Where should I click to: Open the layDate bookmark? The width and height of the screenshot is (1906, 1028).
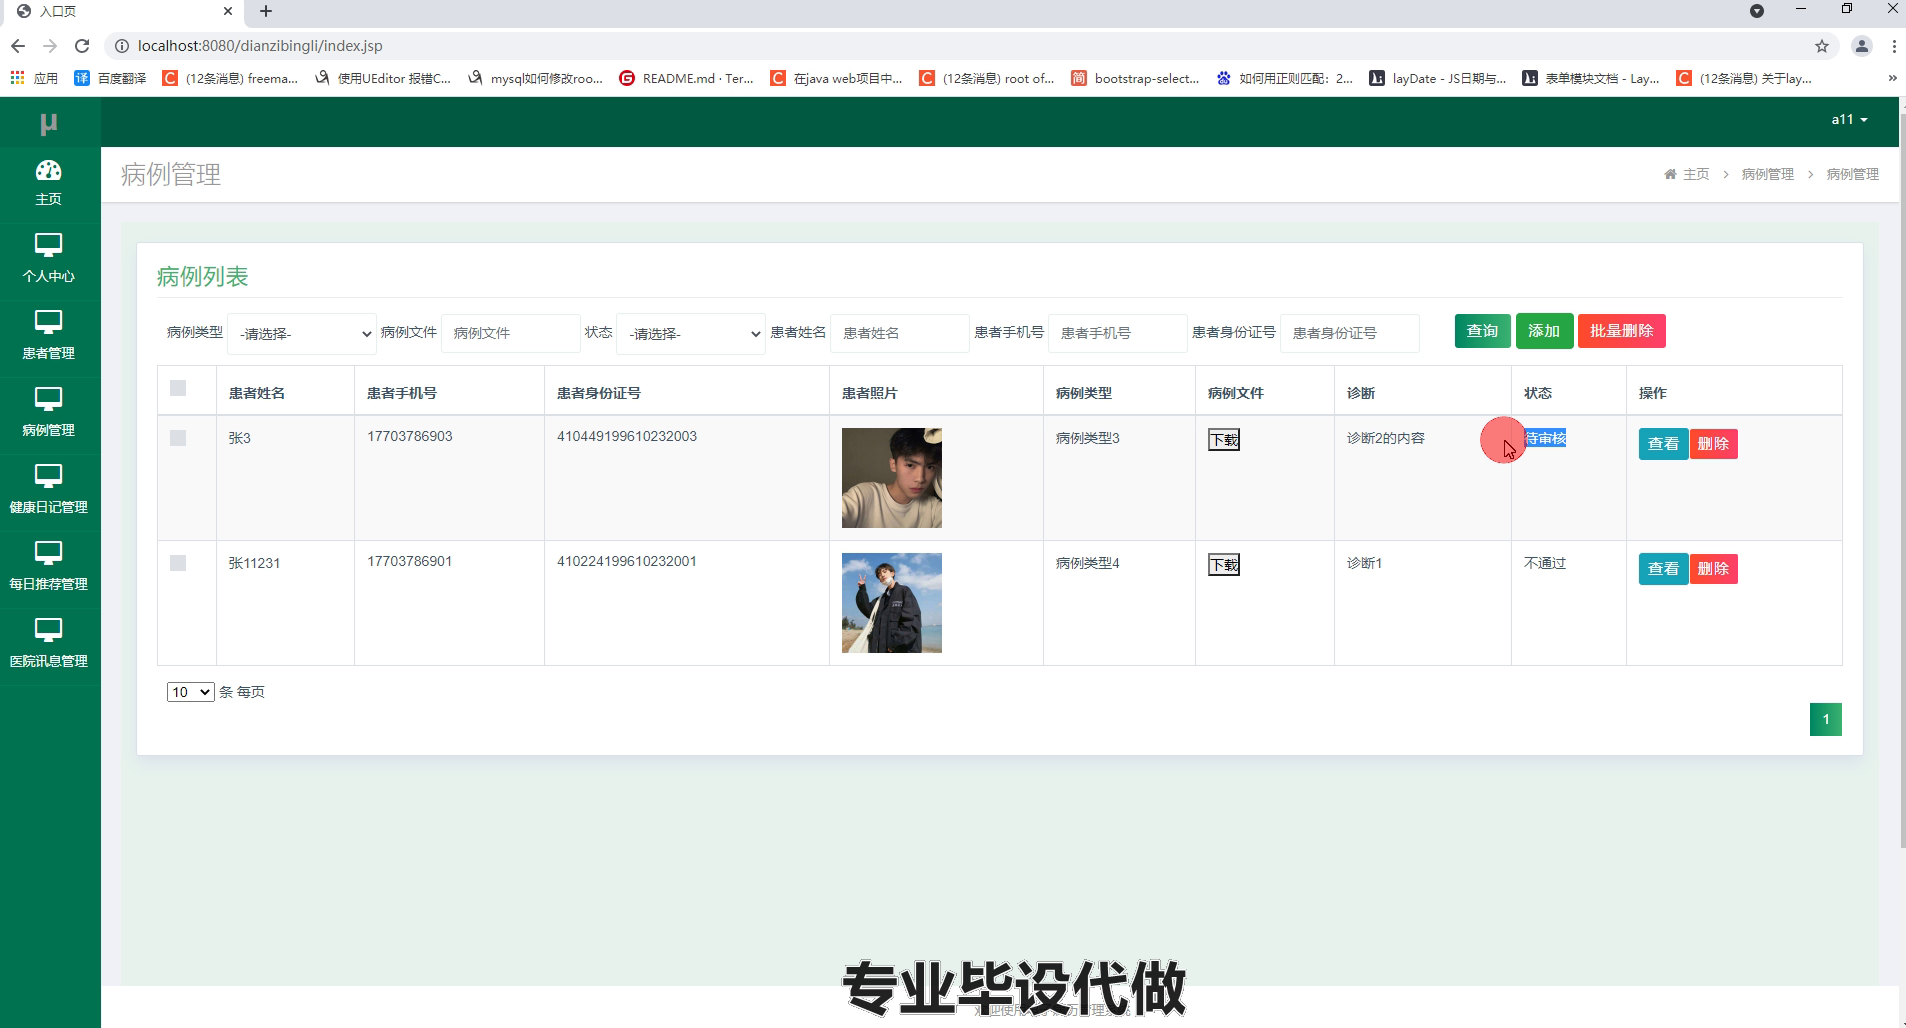tap(1437, 78)
